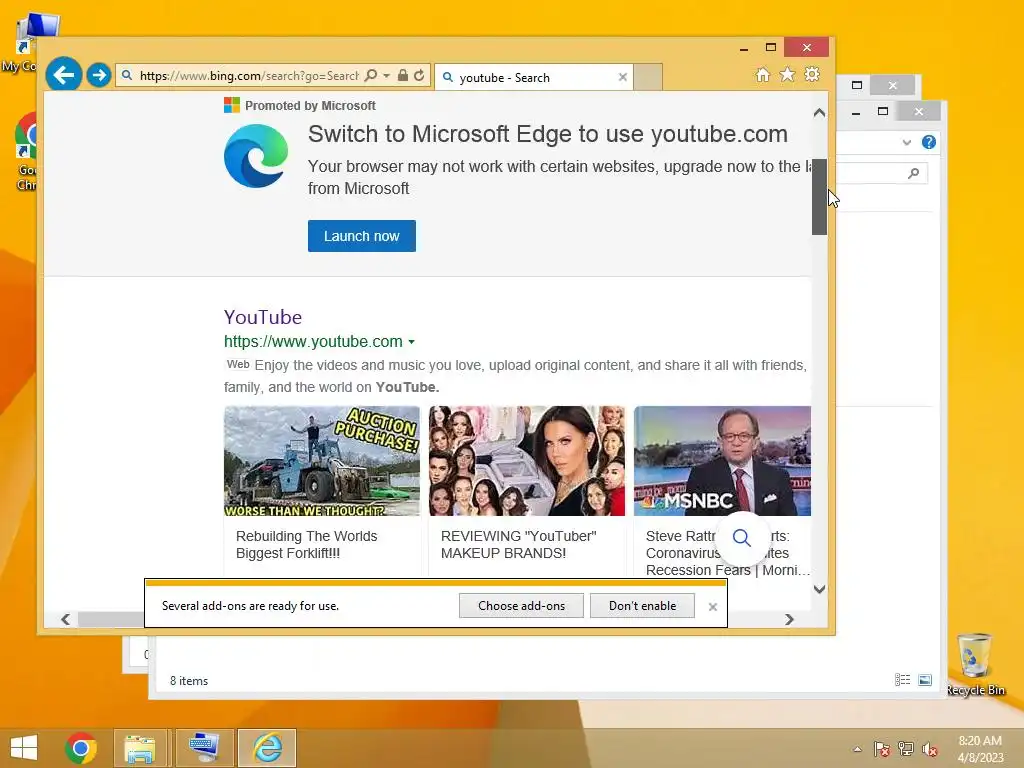1024x768 pixels.
Task: Refresh the page with reload icon
Action: tap(419, 76)
